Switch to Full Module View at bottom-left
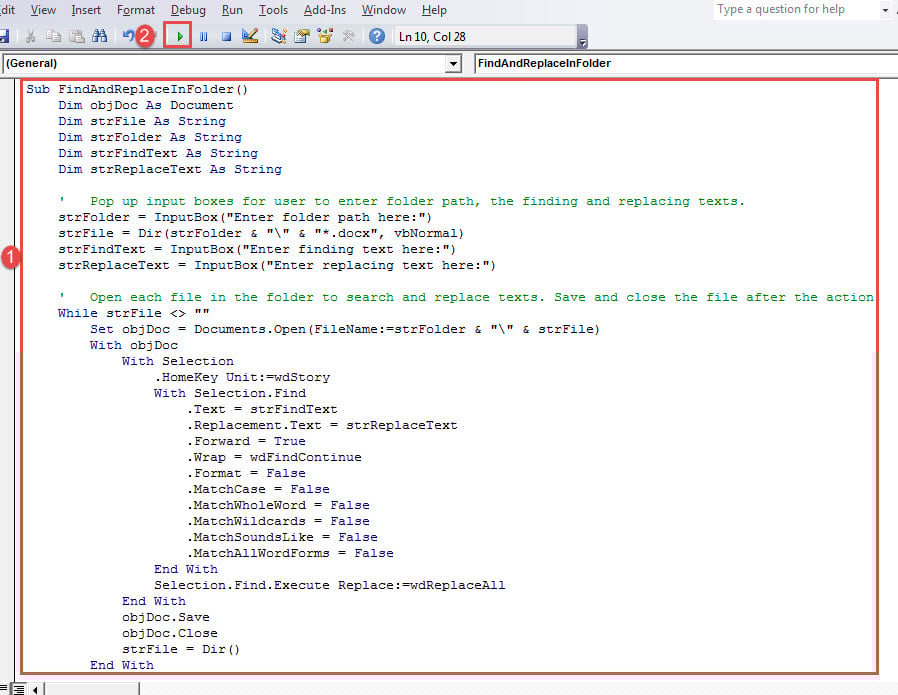The width and height of the screenshot is (898, 695). [17, 688]
